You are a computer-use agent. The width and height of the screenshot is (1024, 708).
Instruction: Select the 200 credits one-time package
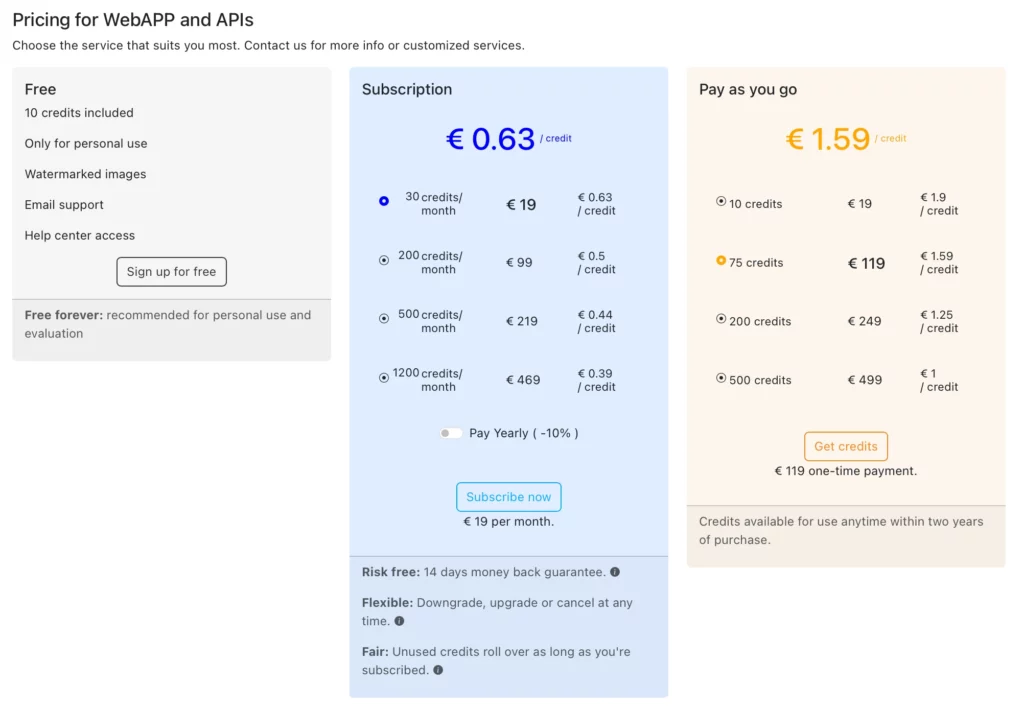(x=721, y=320)
